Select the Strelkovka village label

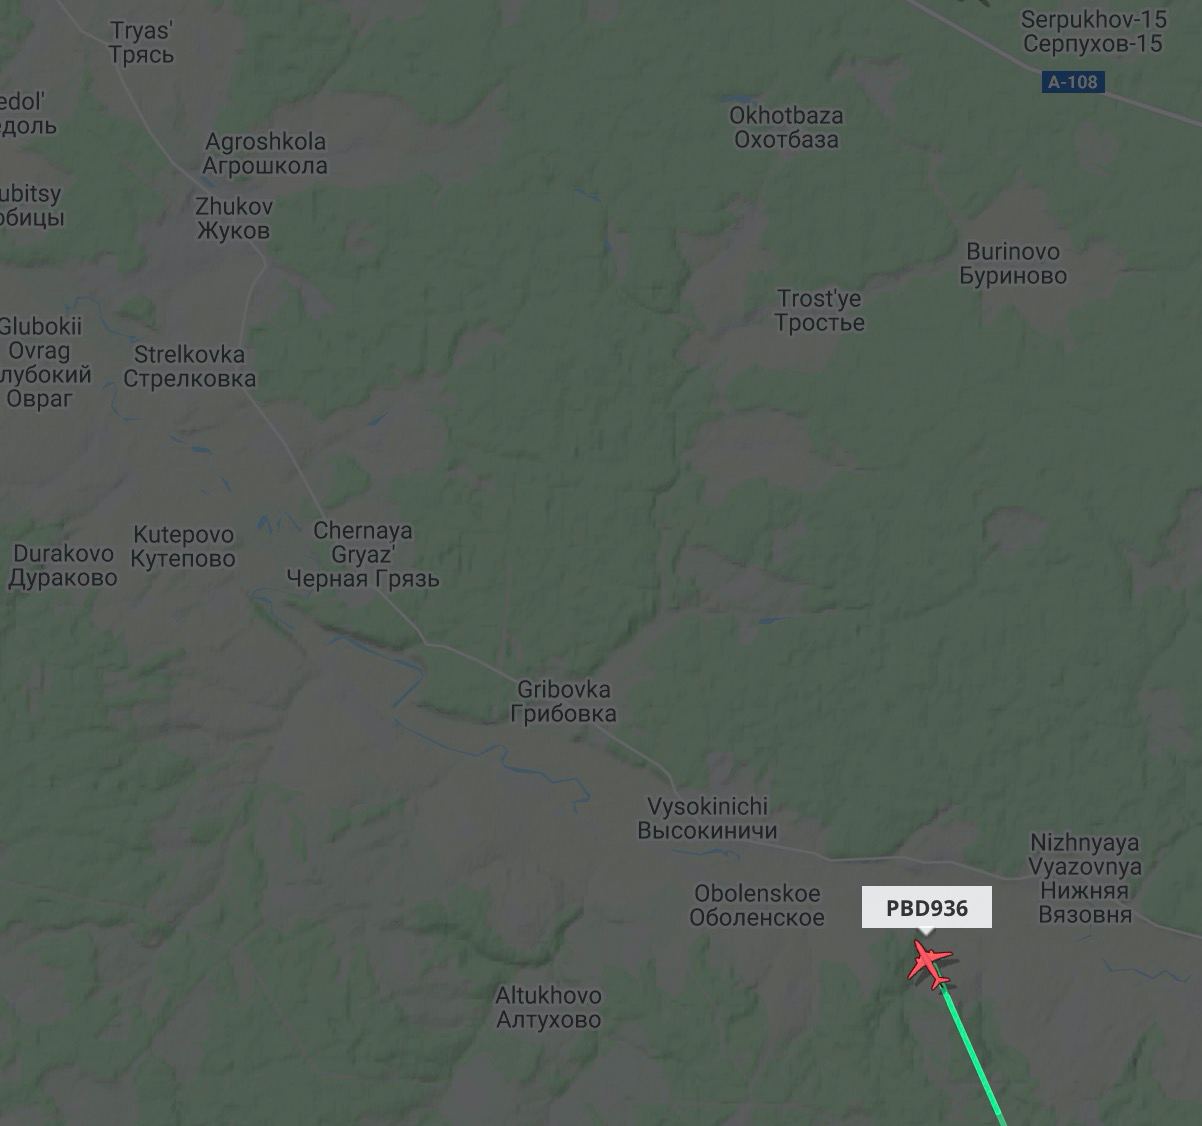[x=190, y=366]
